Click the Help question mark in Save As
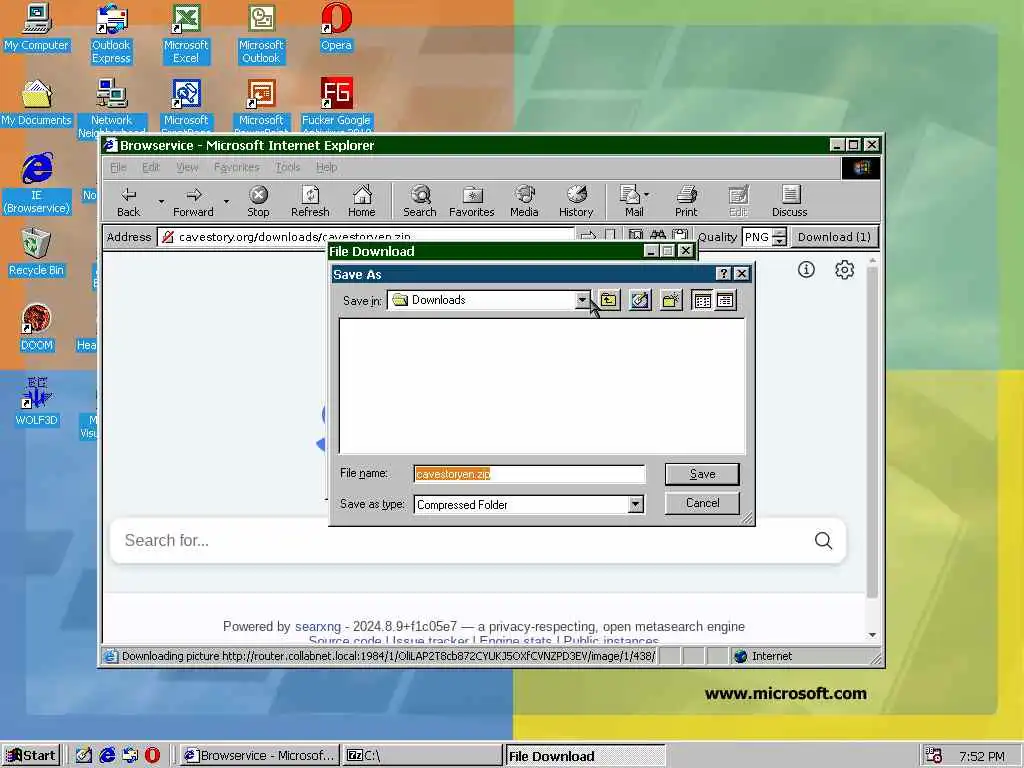 723,274
